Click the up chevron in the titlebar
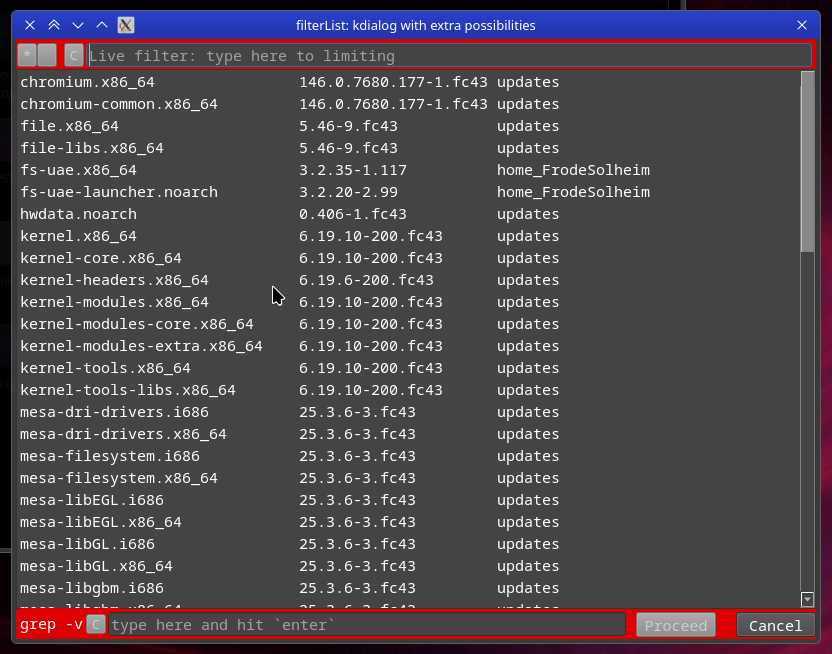The image size is (832, 654). point(102,25)
